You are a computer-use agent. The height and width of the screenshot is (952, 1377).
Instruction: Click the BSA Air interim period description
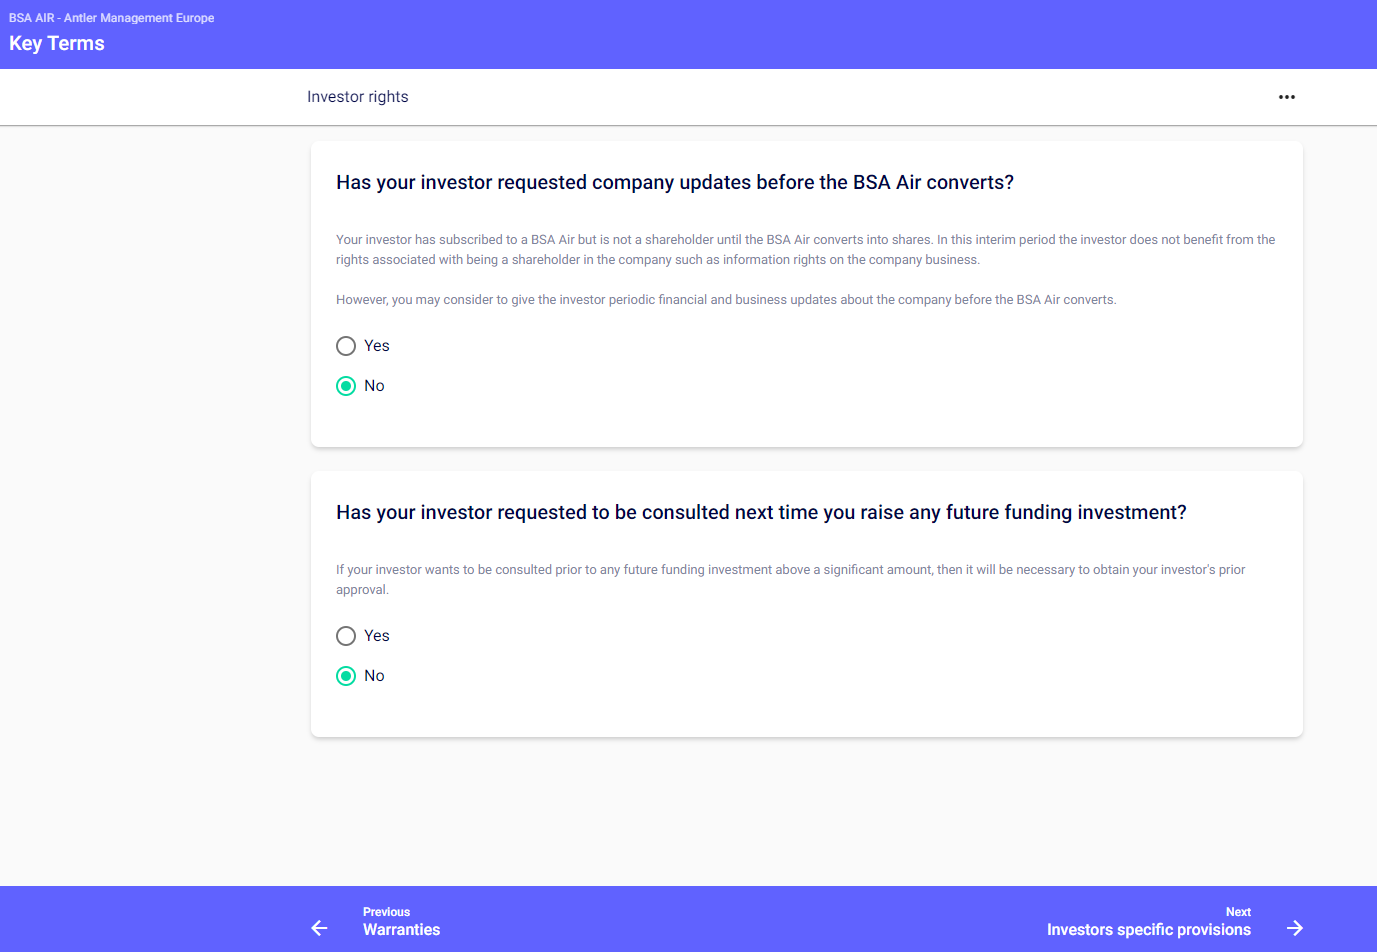(x=805, y=249)
